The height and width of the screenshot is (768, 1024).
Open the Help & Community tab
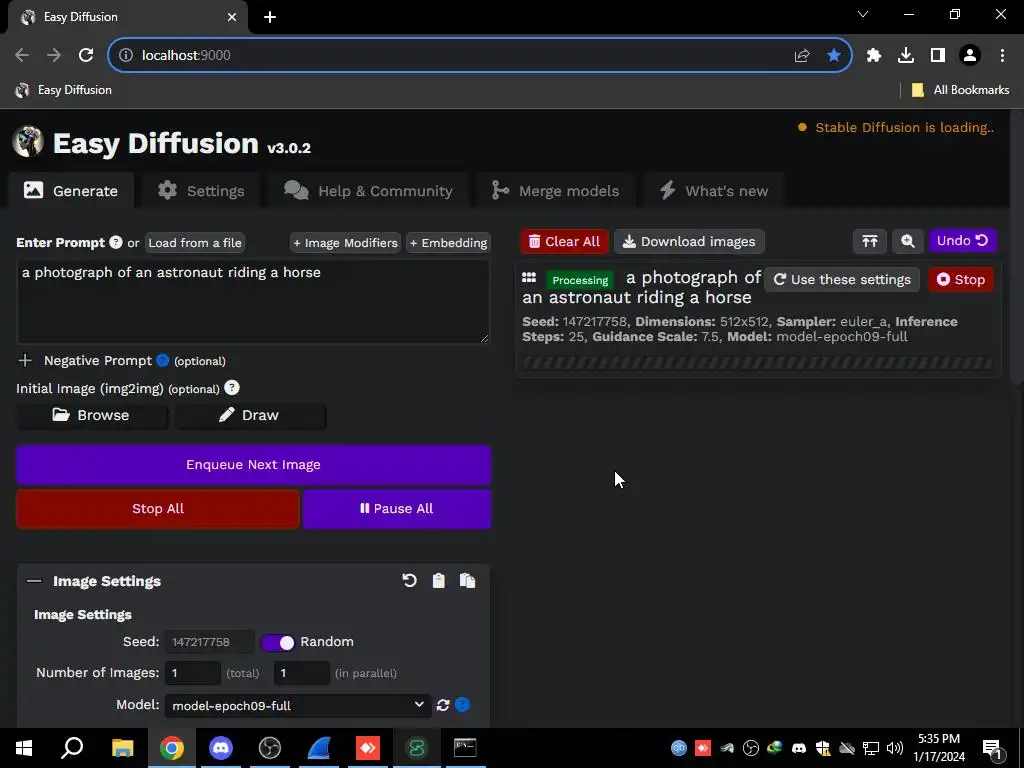point(368,191)
